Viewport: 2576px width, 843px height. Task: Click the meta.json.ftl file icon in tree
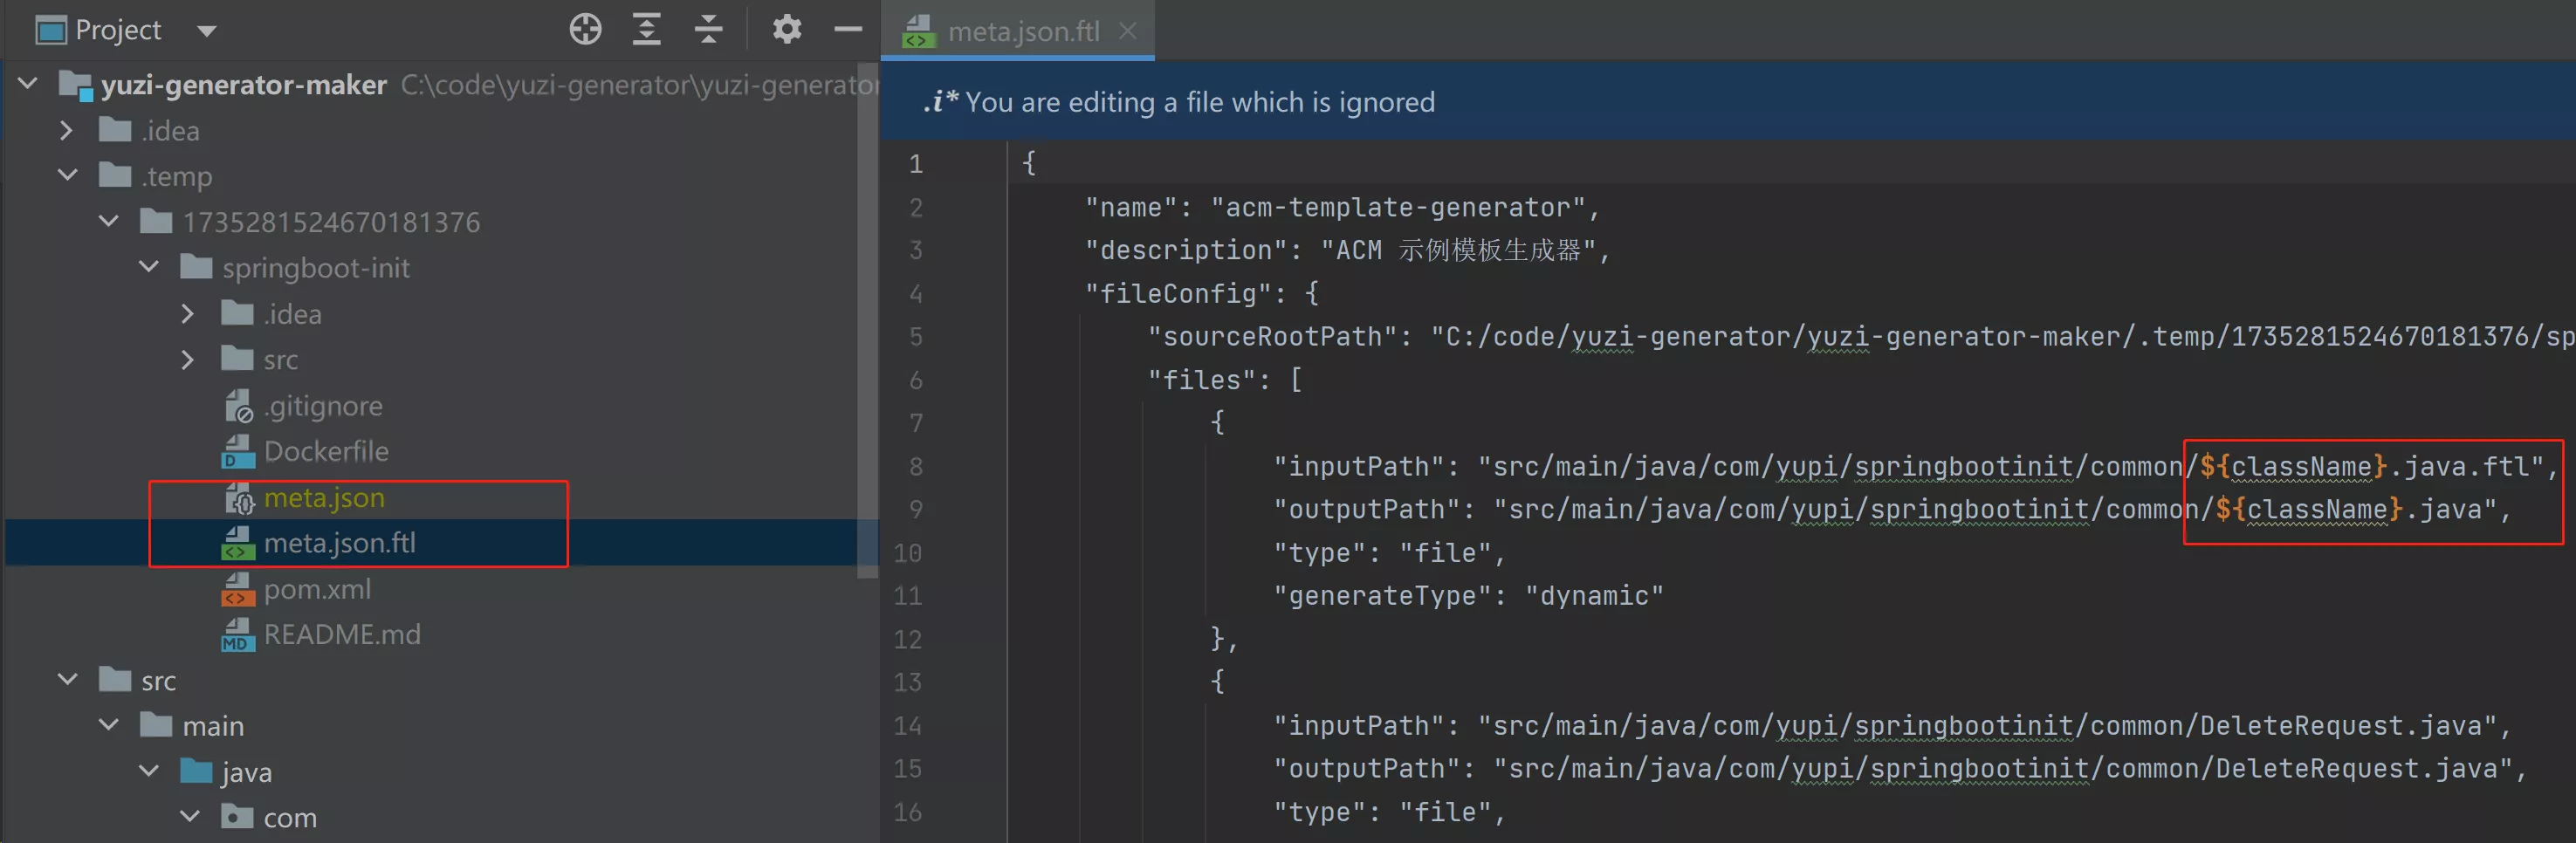coord(238,543)
